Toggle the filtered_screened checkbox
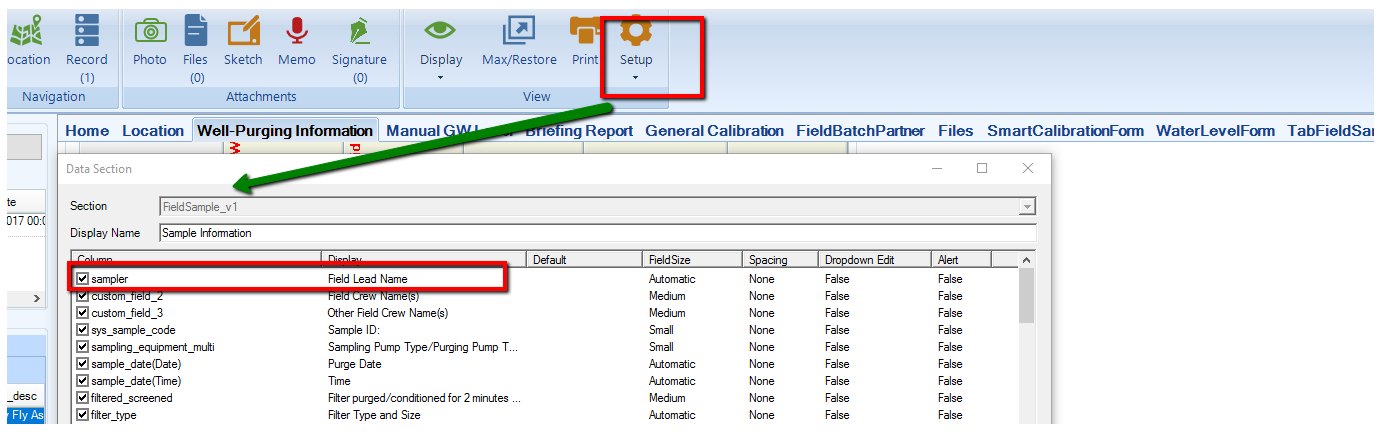 tap(83, 398)
